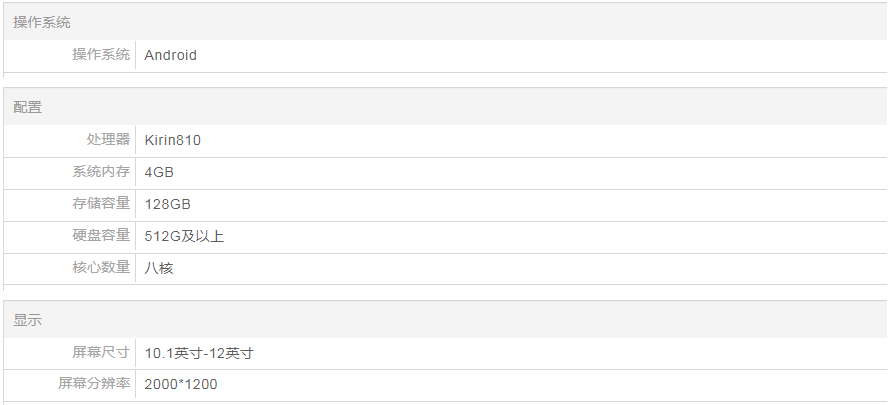Image resolution: width=892 pixels, height=405 pixels.
Task: Click the 屏幕尺寸 row label
Action: pos(101,353)
